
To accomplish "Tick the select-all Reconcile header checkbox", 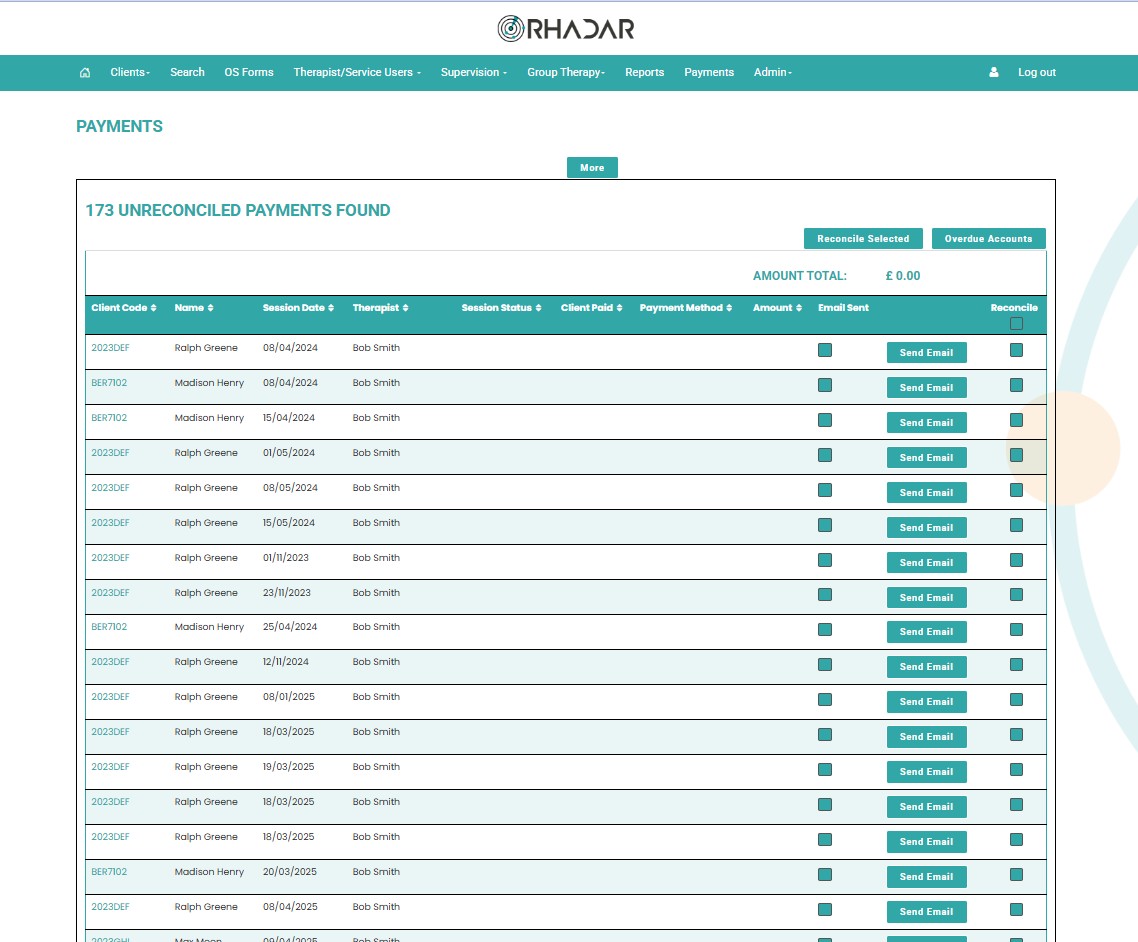I will (x=1016, y=324).
